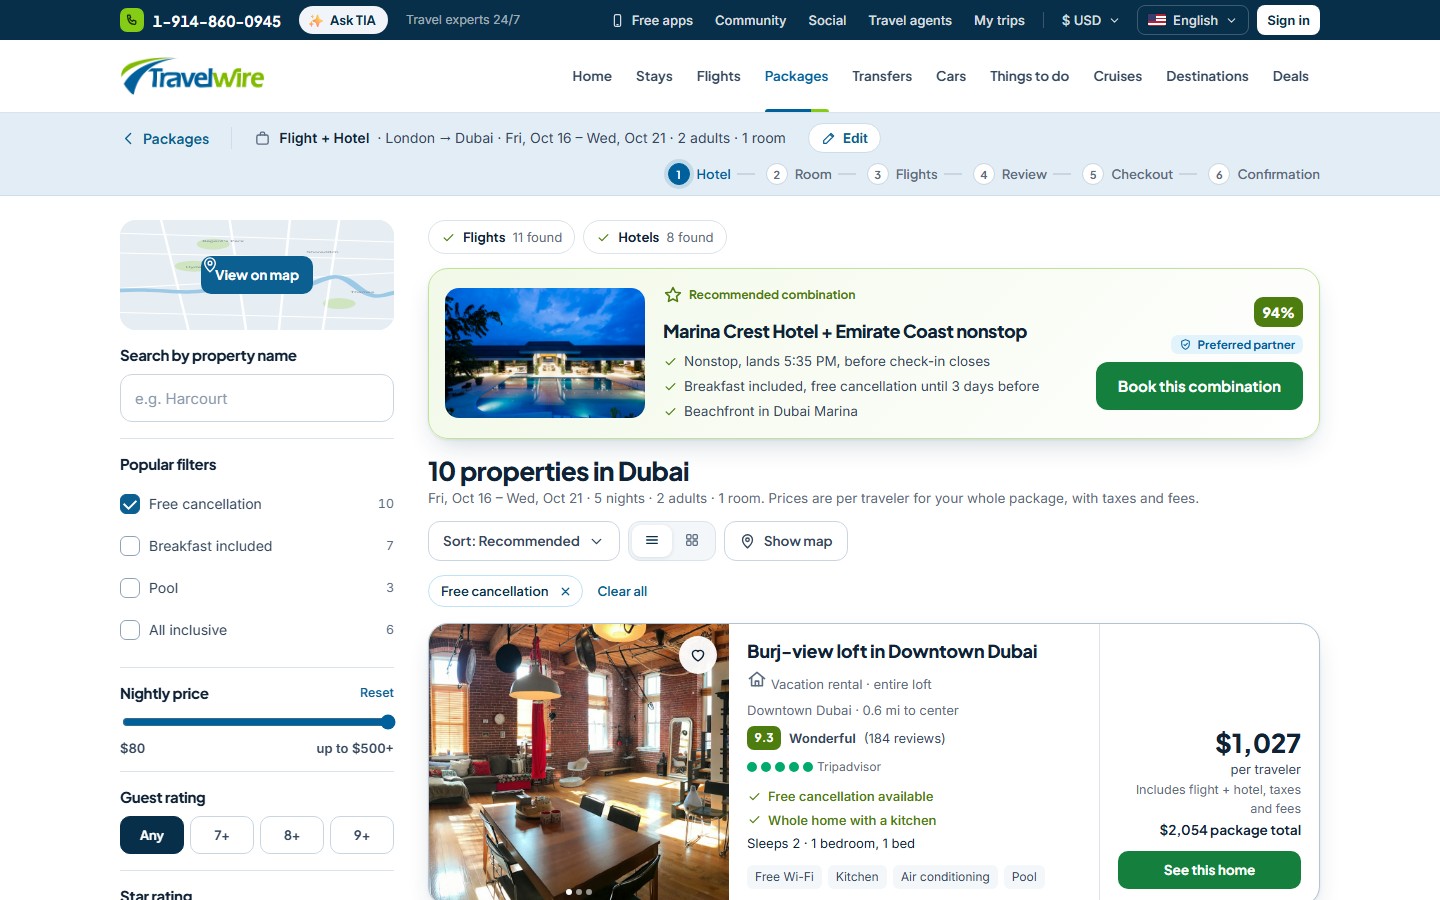The height and width of the screenshot is (900, 1440).
Task: Switch to grid view icon
Action: pyautogui.click(x=692, y=541)
